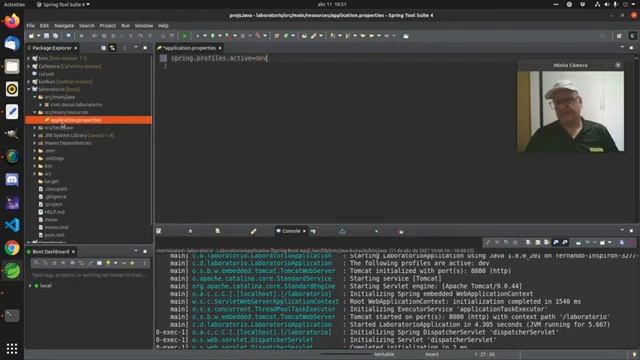The image size is (640, 360).
Task: Click the Activities button in top bar
Action: 14,4
